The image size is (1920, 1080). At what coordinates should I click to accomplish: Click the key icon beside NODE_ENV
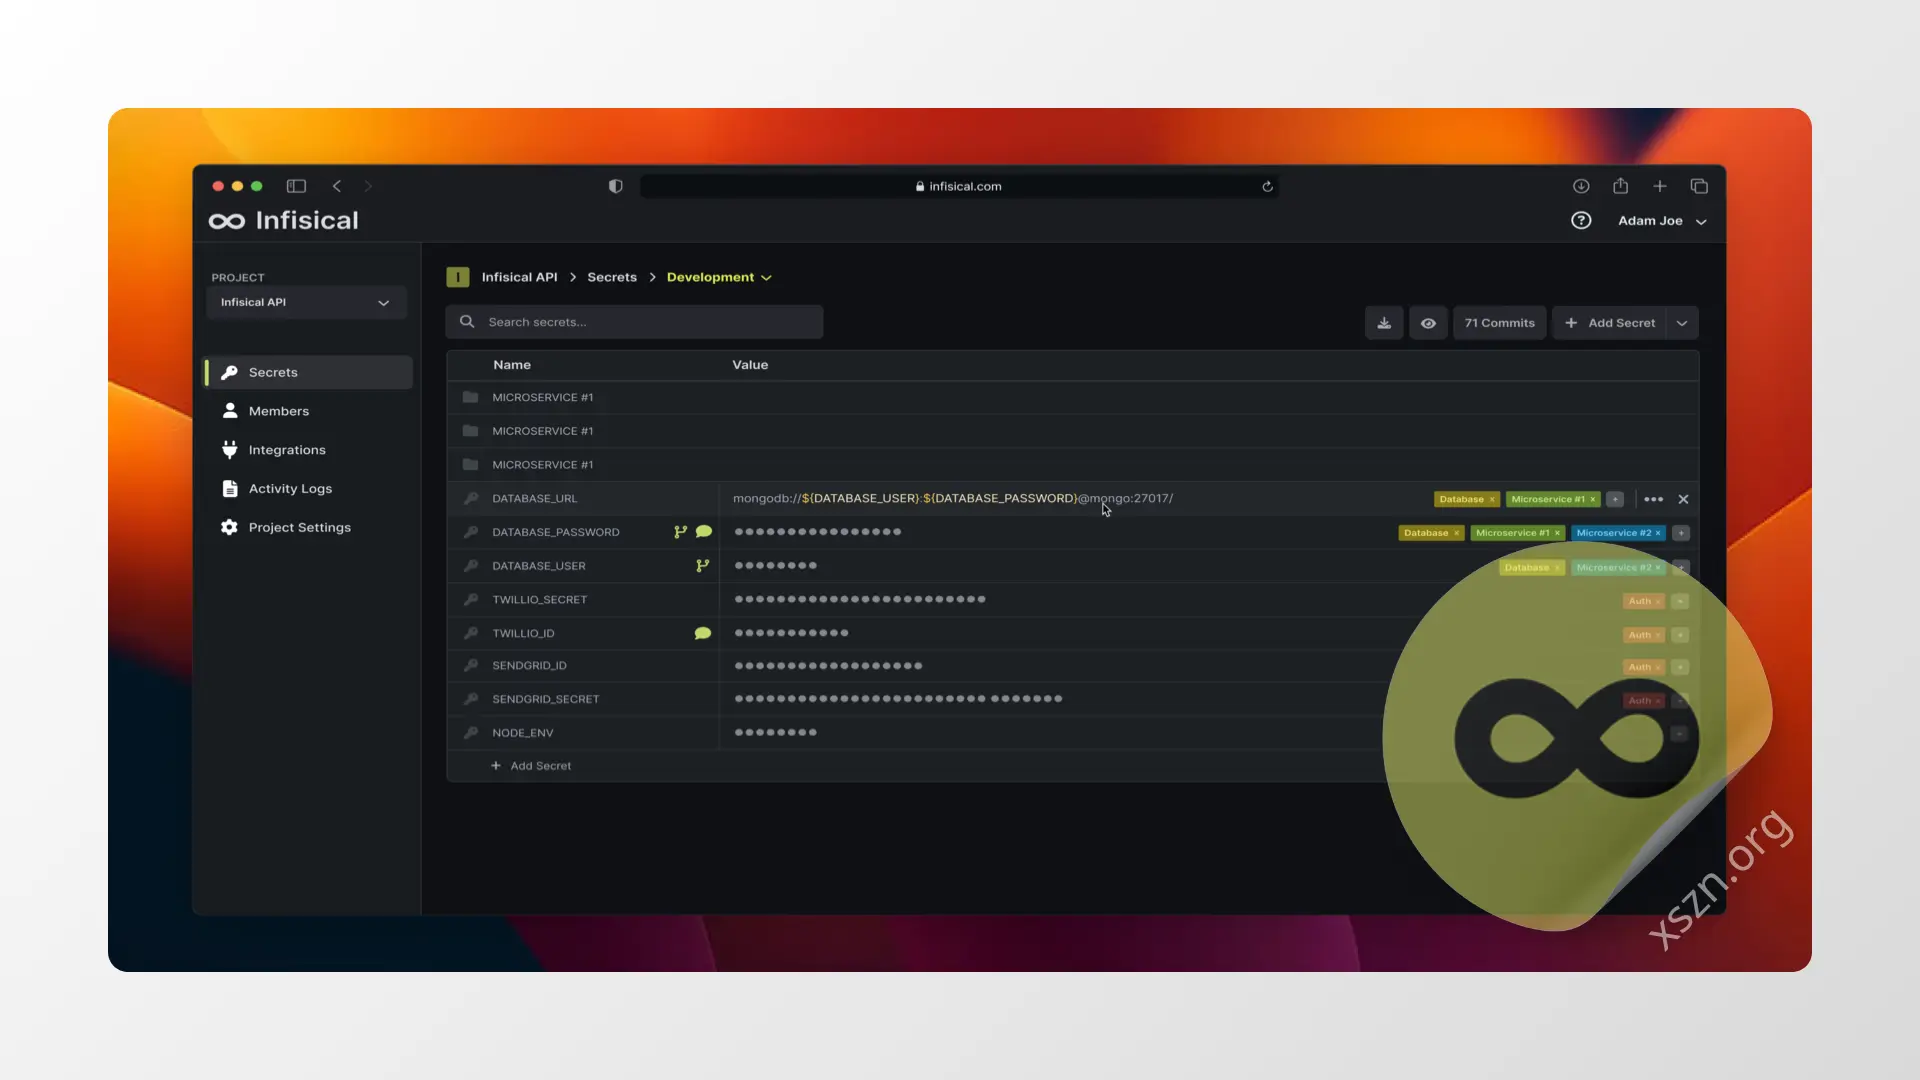[x=470, y=733]
